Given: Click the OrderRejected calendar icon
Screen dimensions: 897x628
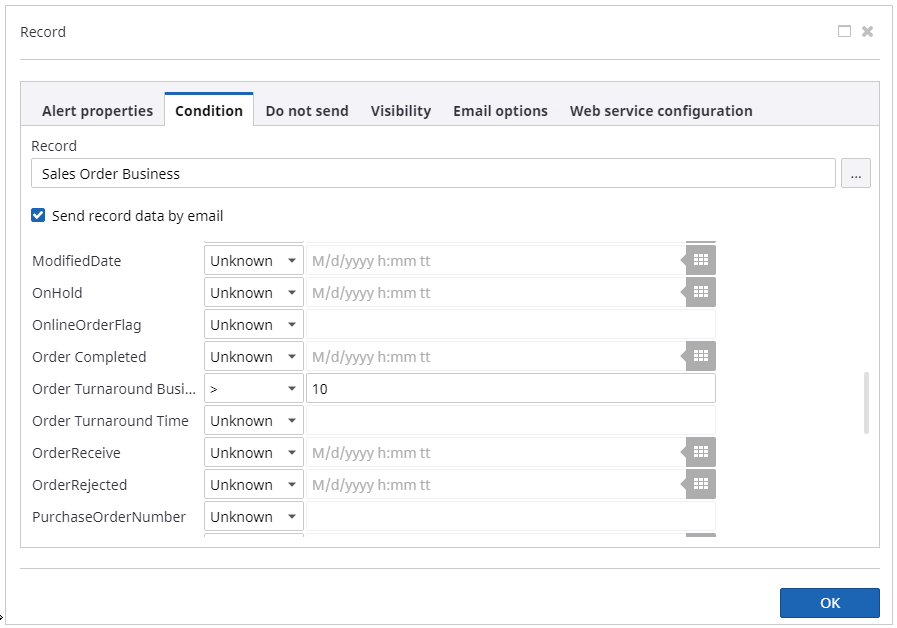Looking at the screenshot, I should (x=701, y=485).
